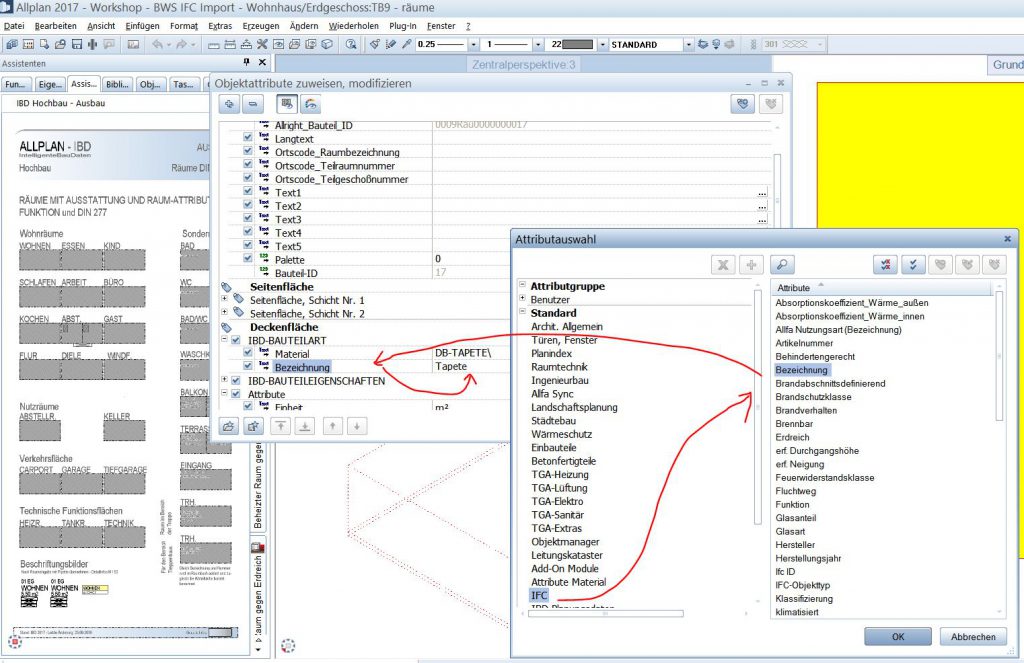1024x663 pixels.
Task: Click the minus icon in Objektattribute dialog toolbar
Action: coord(252,105)
